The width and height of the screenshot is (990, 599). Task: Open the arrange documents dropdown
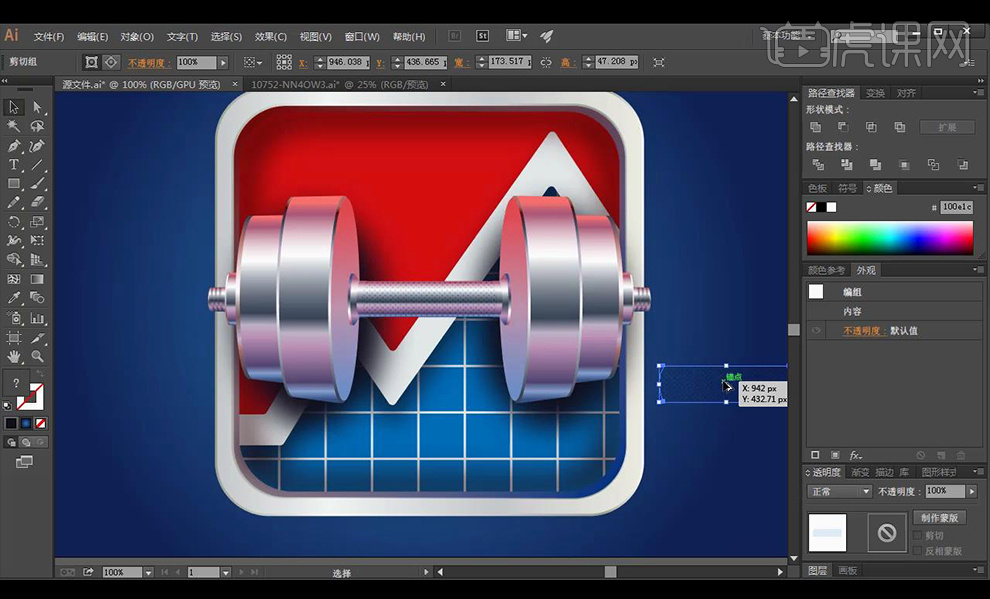tap(517, 36)
